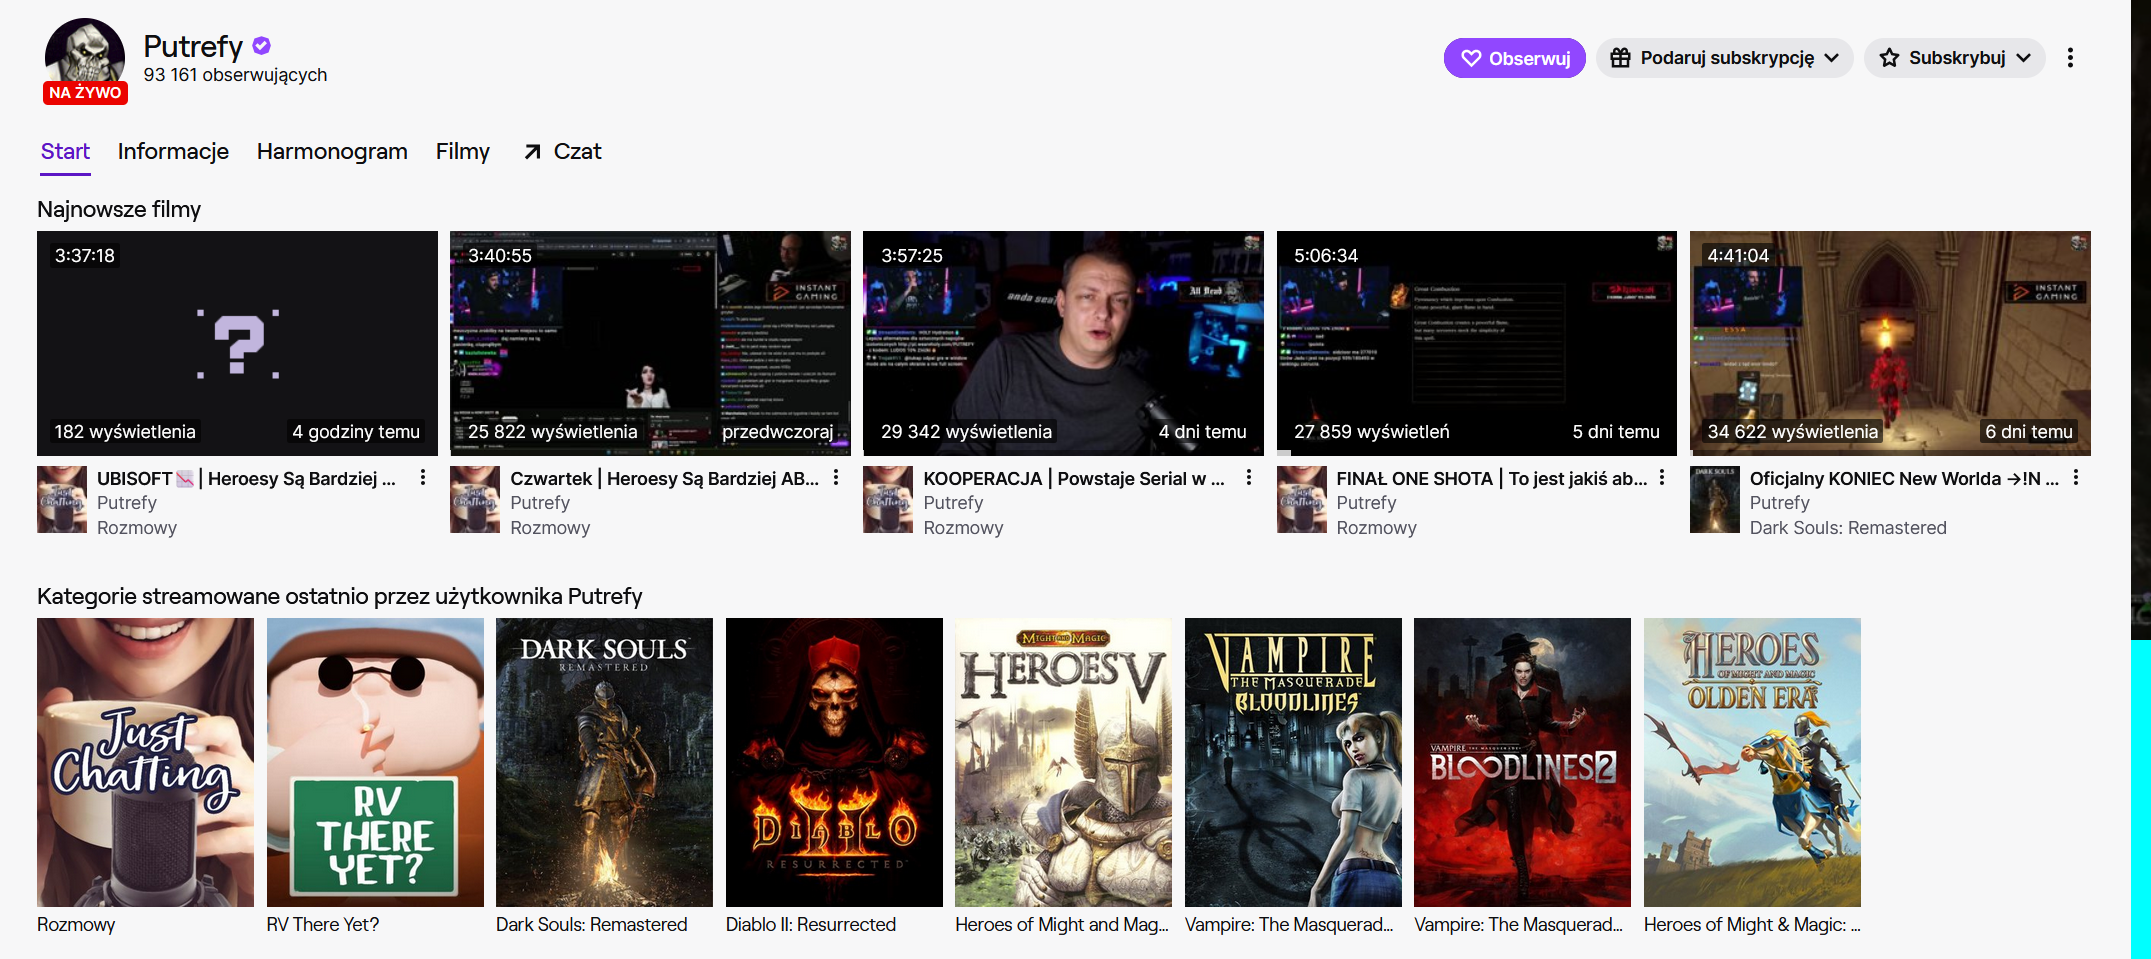Viewport: 2151px width, 959px height.
Task: Open options for Czwartek video
Action: click(x=836, y=478)
